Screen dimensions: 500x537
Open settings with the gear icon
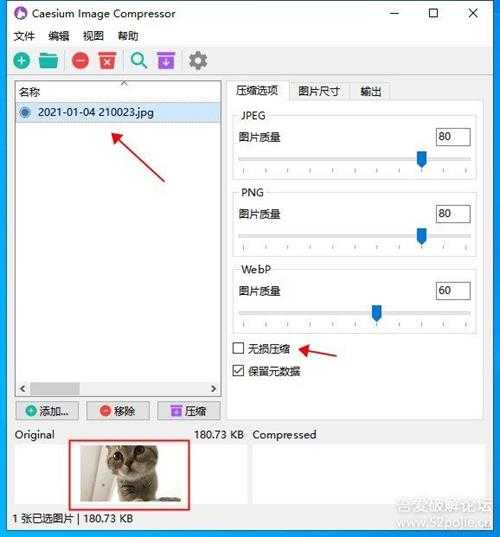click(x=198, y=61)
